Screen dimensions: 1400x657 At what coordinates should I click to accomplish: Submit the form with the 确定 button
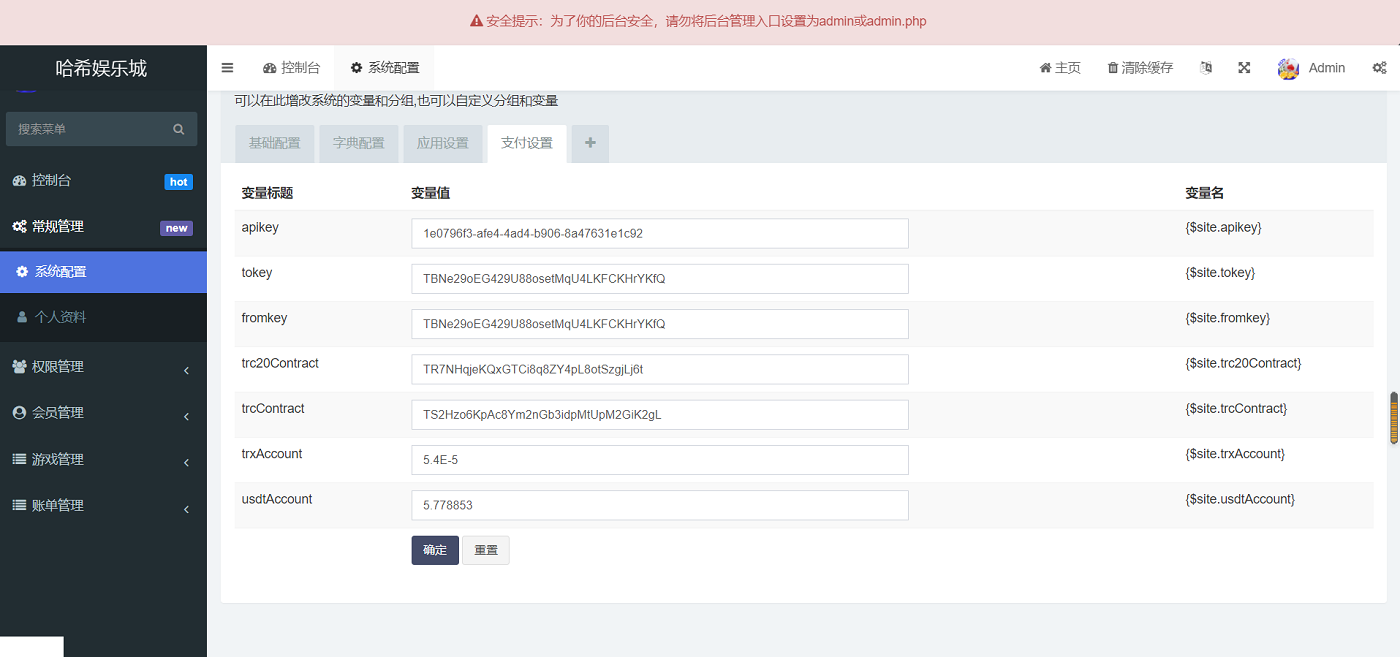click(434, 549)
